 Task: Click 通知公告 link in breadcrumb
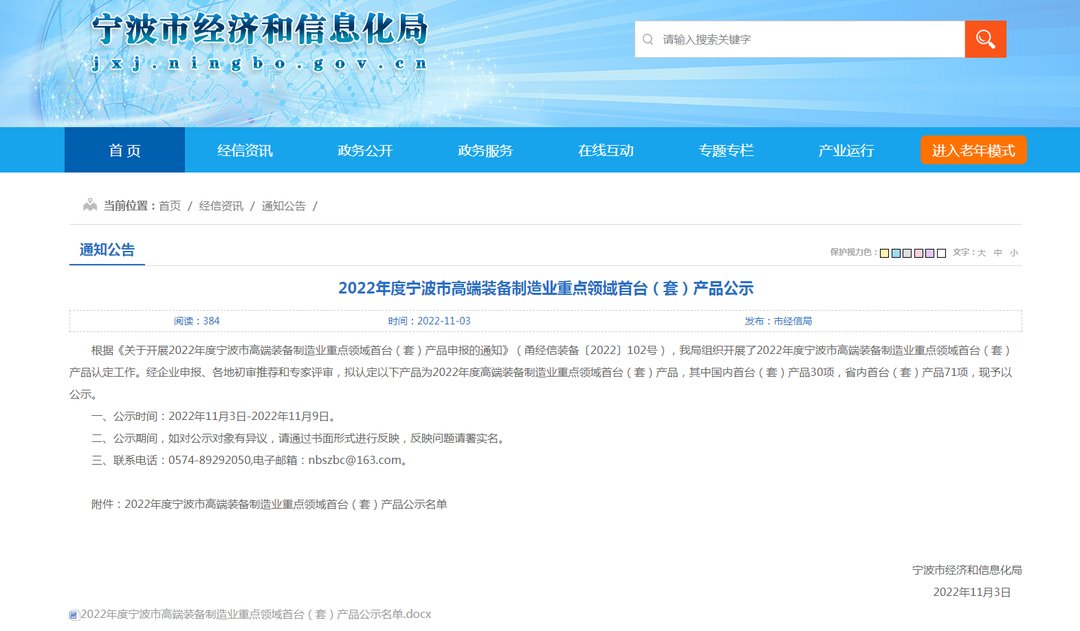[x=283, y=206]
